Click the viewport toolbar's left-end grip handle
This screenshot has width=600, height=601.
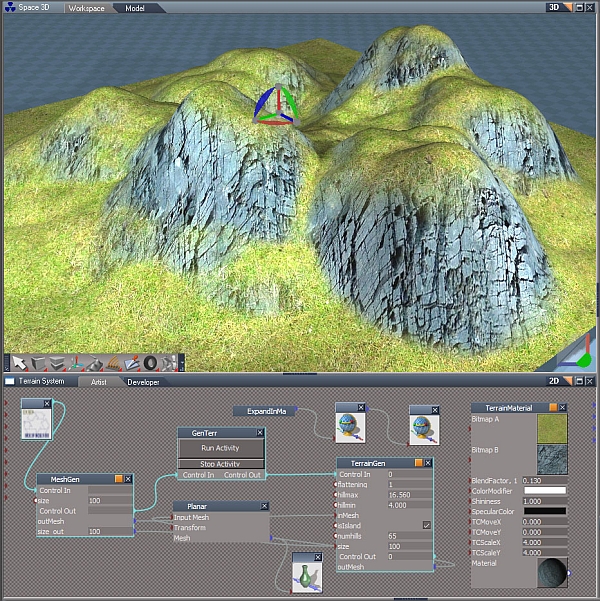pos(7,363)
